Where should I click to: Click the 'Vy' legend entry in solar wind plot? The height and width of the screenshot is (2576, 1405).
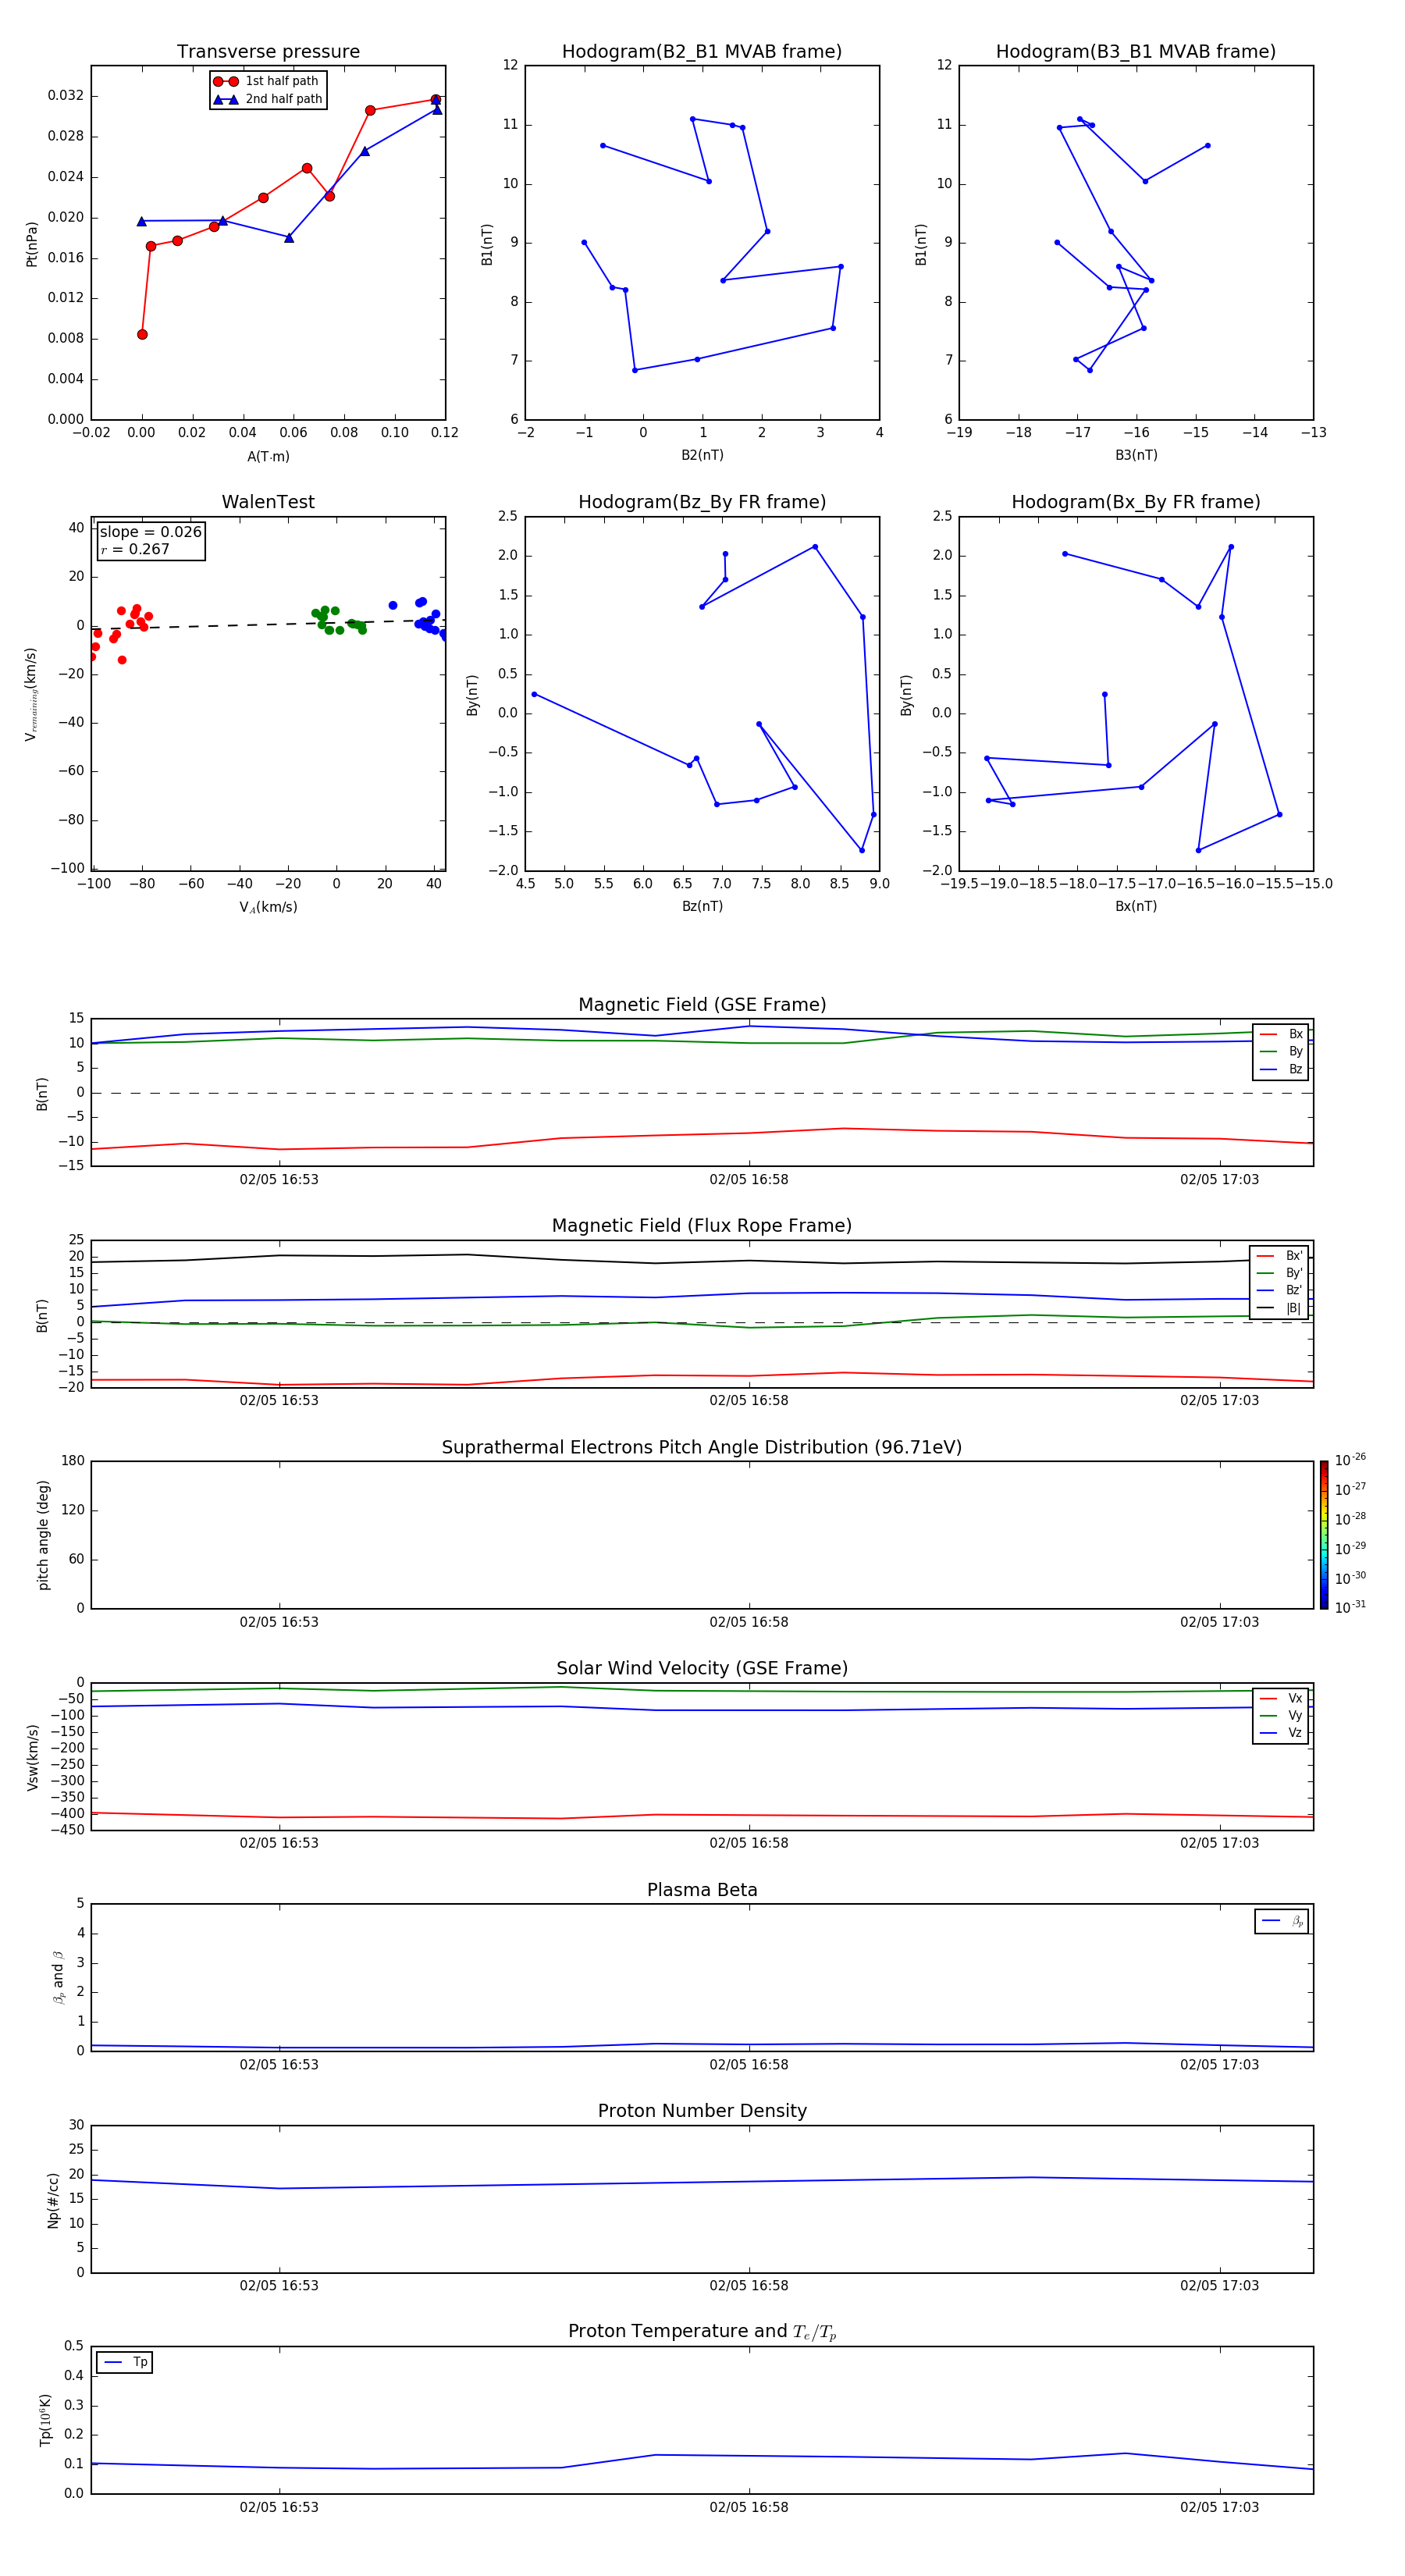[x=1282, y=1715]
